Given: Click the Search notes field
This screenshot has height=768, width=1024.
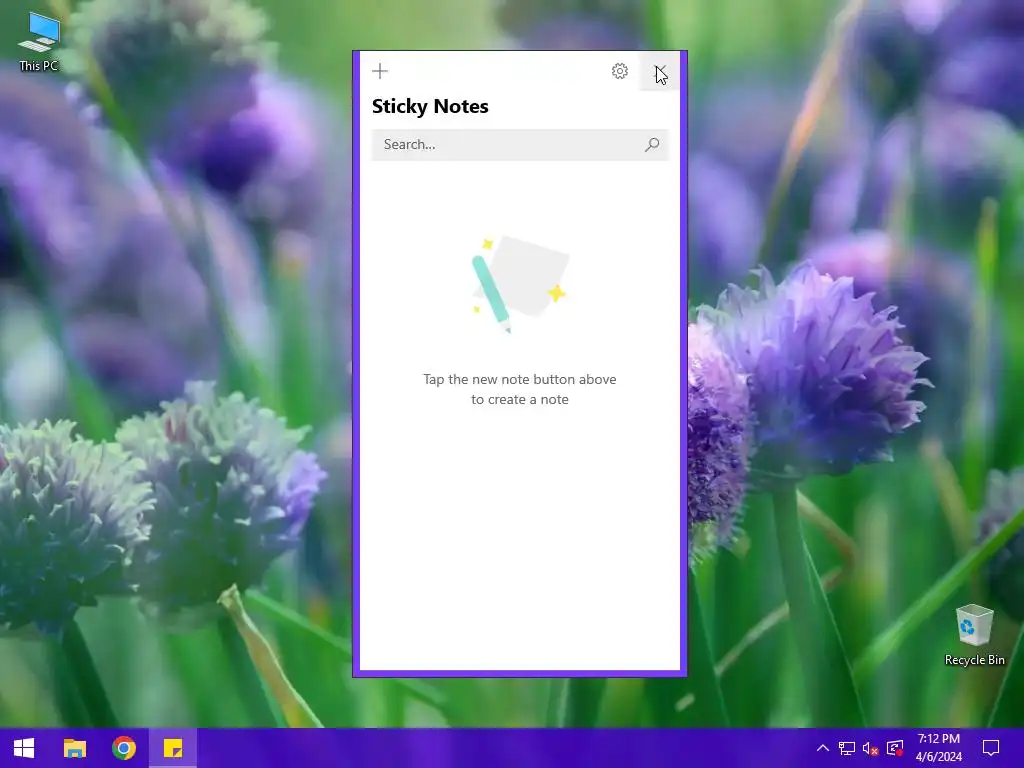Looking at the screenshot, I should point(520,144).
